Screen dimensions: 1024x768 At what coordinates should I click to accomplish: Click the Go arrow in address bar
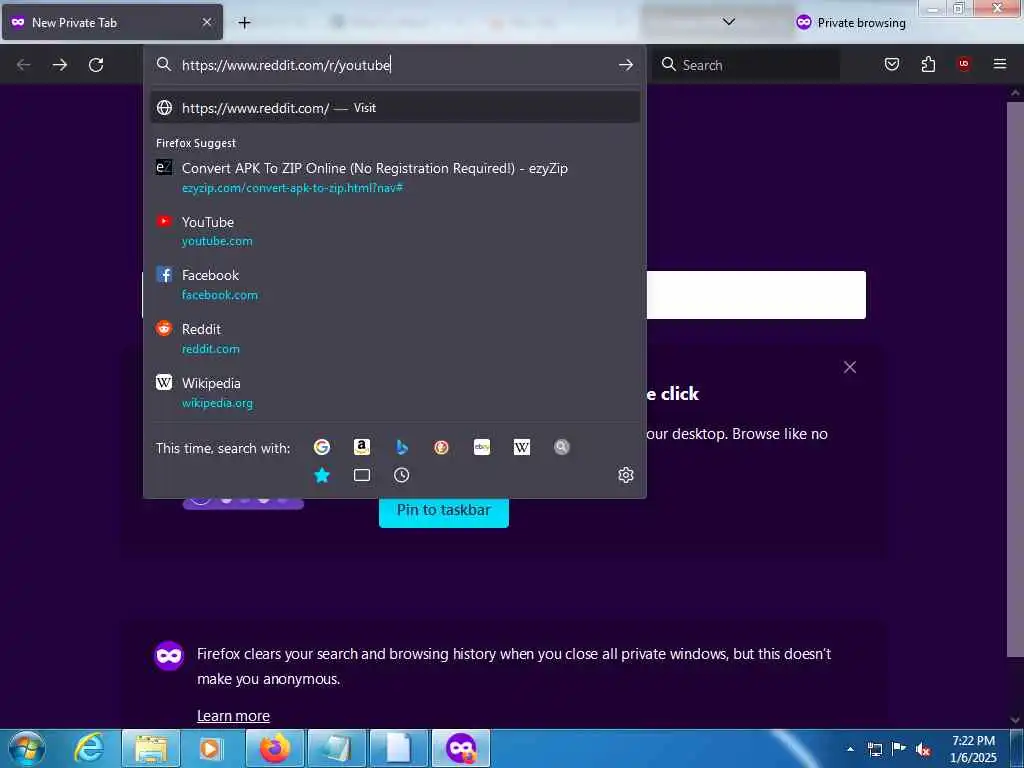[626, 65]
